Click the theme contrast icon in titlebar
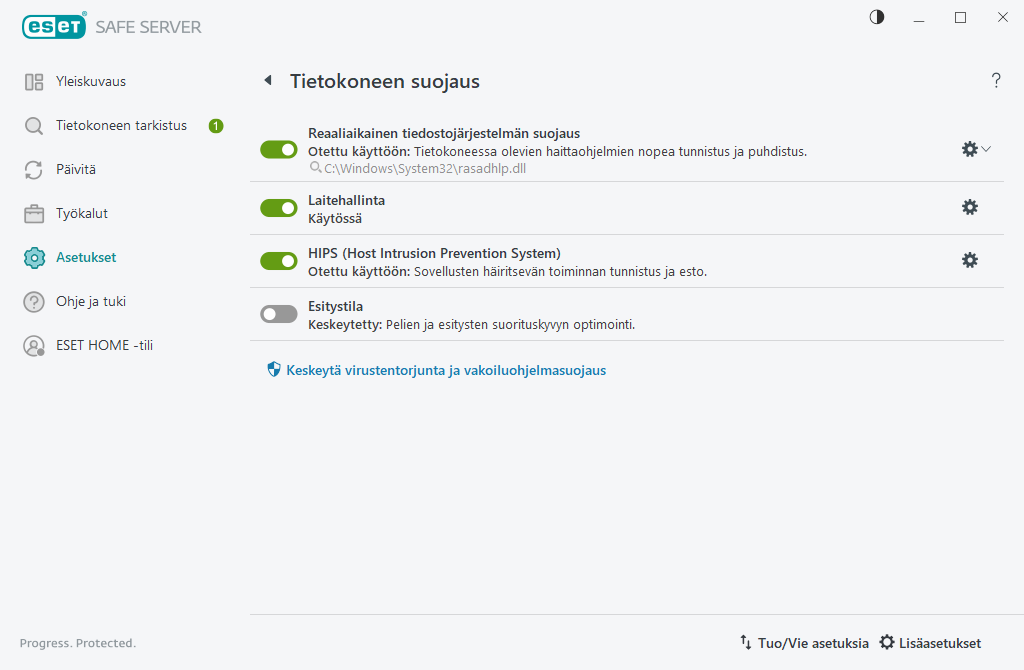The image size is (1024, 670). click(x=876, y=17)
